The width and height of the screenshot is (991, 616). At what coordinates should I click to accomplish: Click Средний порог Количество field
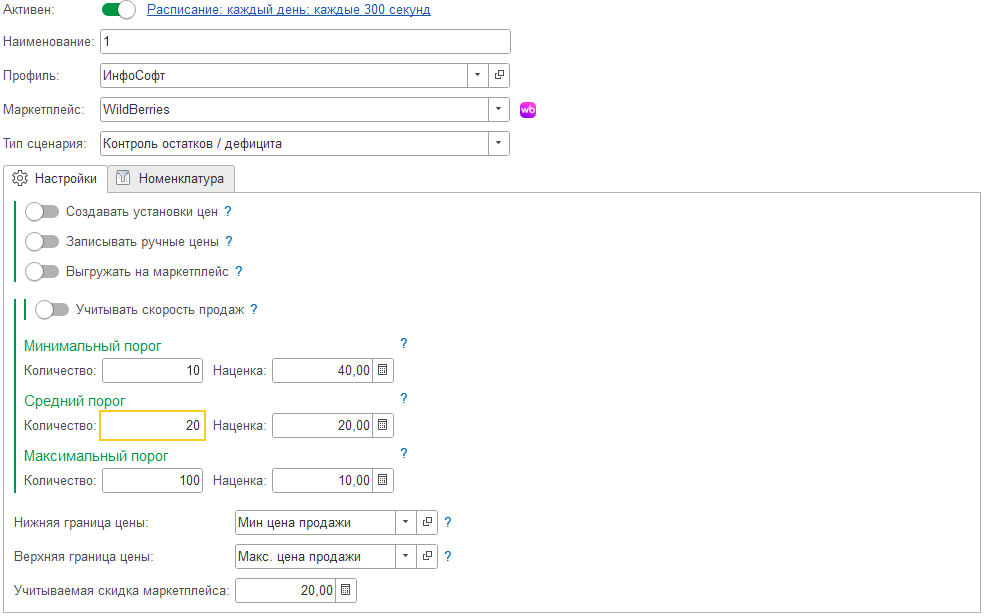tap(152, 425)
